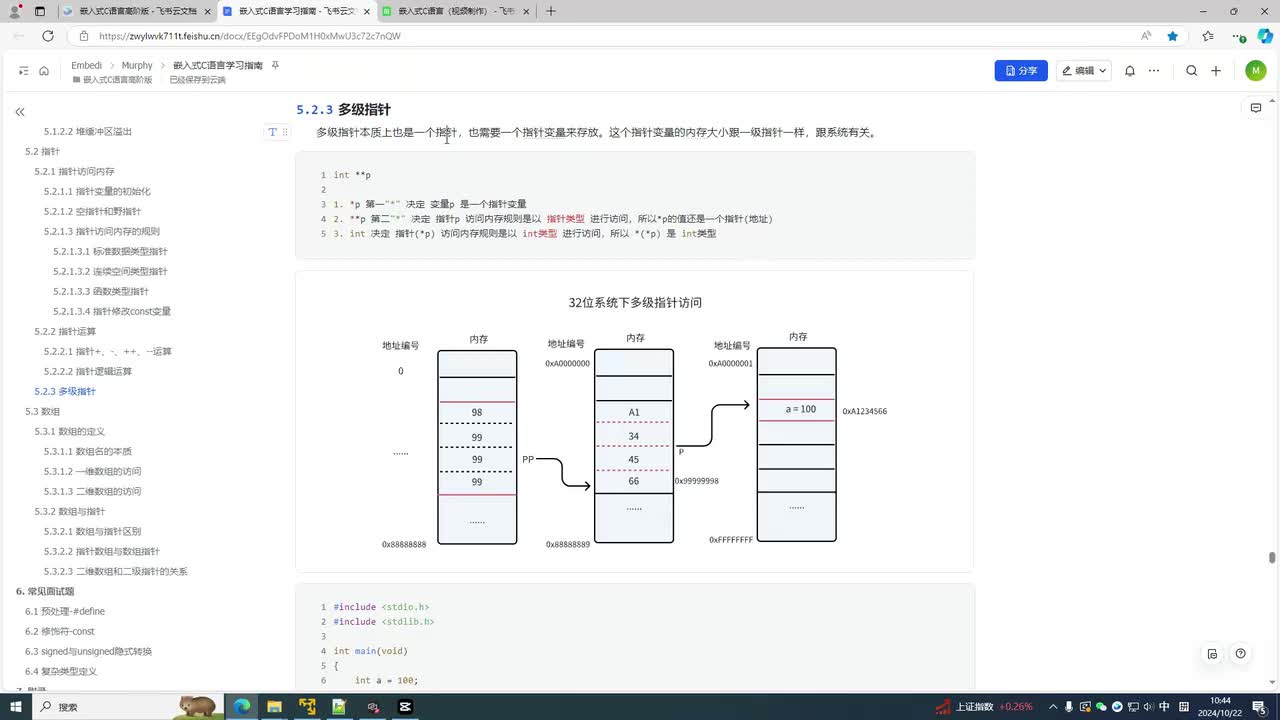
Task: Click the pin icon beside the document title
Action: [x=275, y=65]
